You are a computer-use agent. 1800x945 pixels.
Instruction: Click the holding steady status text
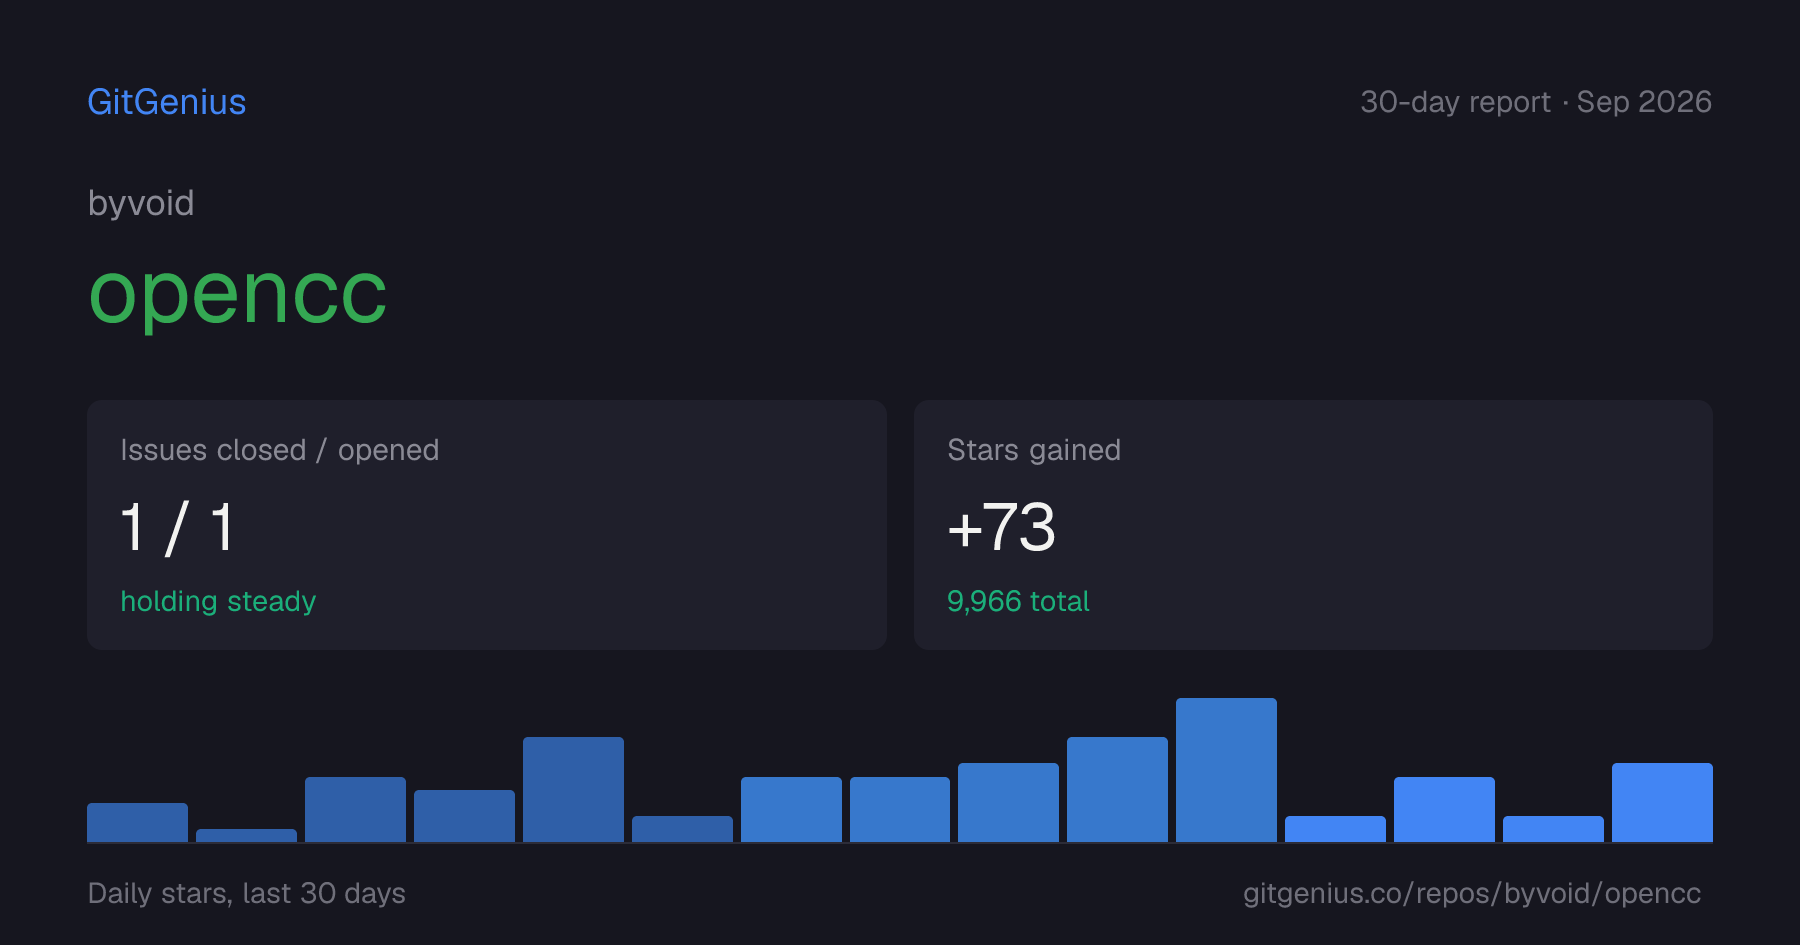(218, 601)
